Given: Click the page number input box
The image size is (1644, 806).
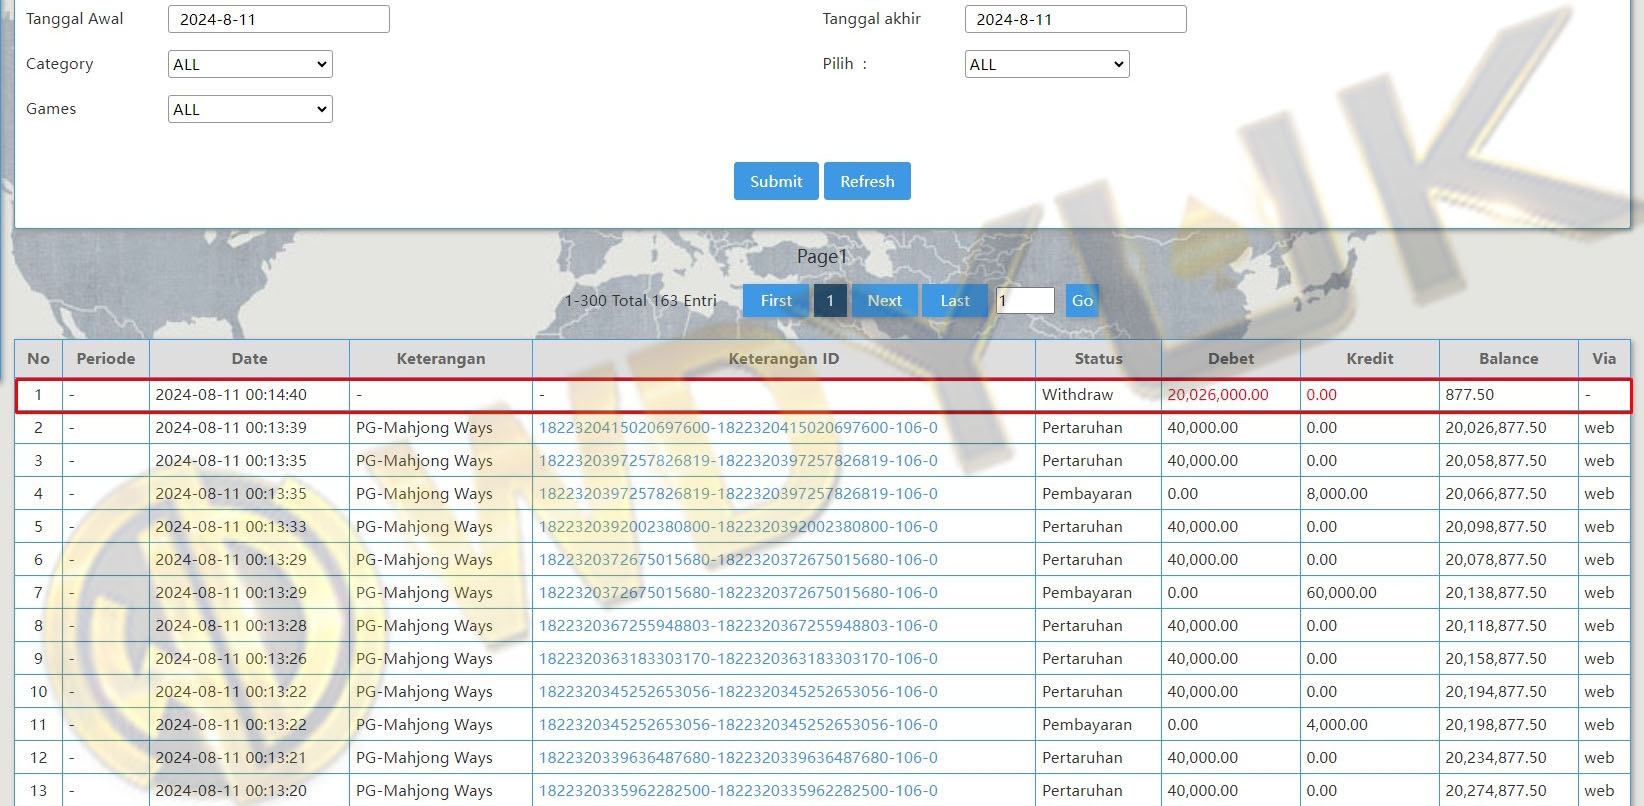Looking at the screenshot, I should [1025, 300].
